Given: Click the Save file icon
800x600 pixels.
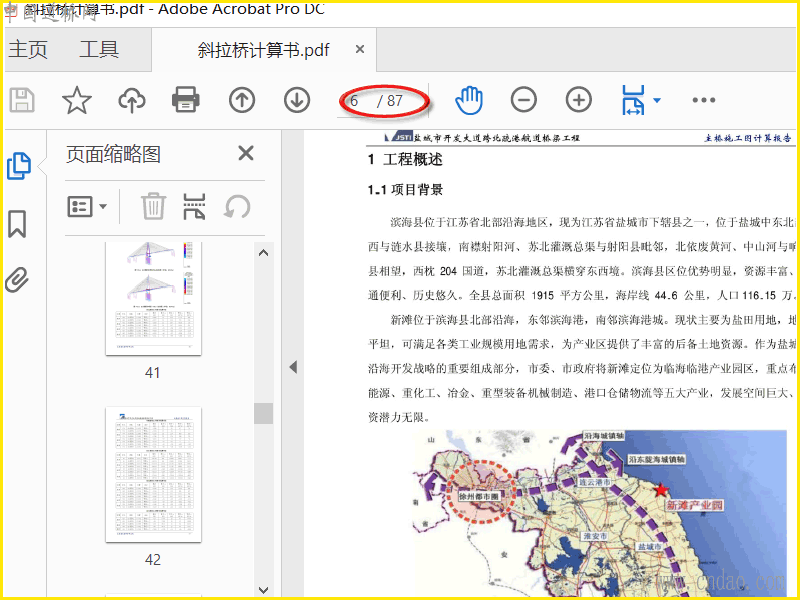Looking at the screenshot, I should click(22, 100).
